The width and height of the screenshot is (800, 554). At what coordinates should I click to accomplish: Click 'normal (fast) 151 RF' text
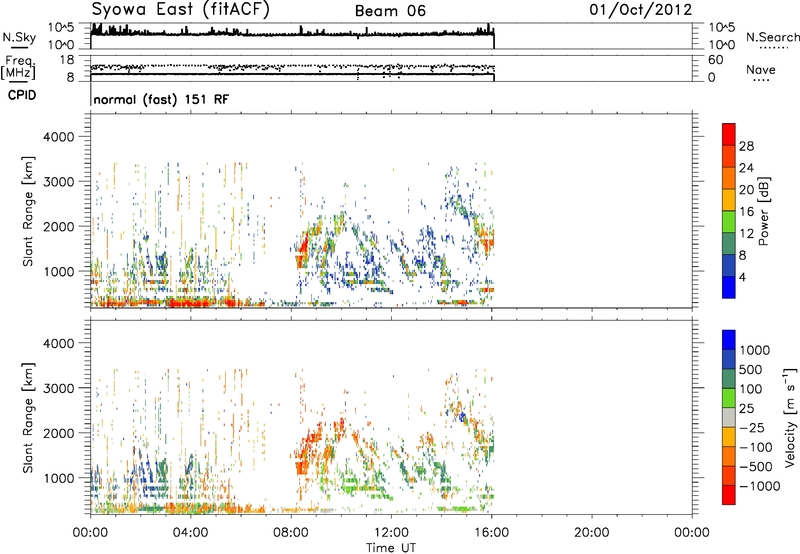pyautogui.click(x=161, y=99)
